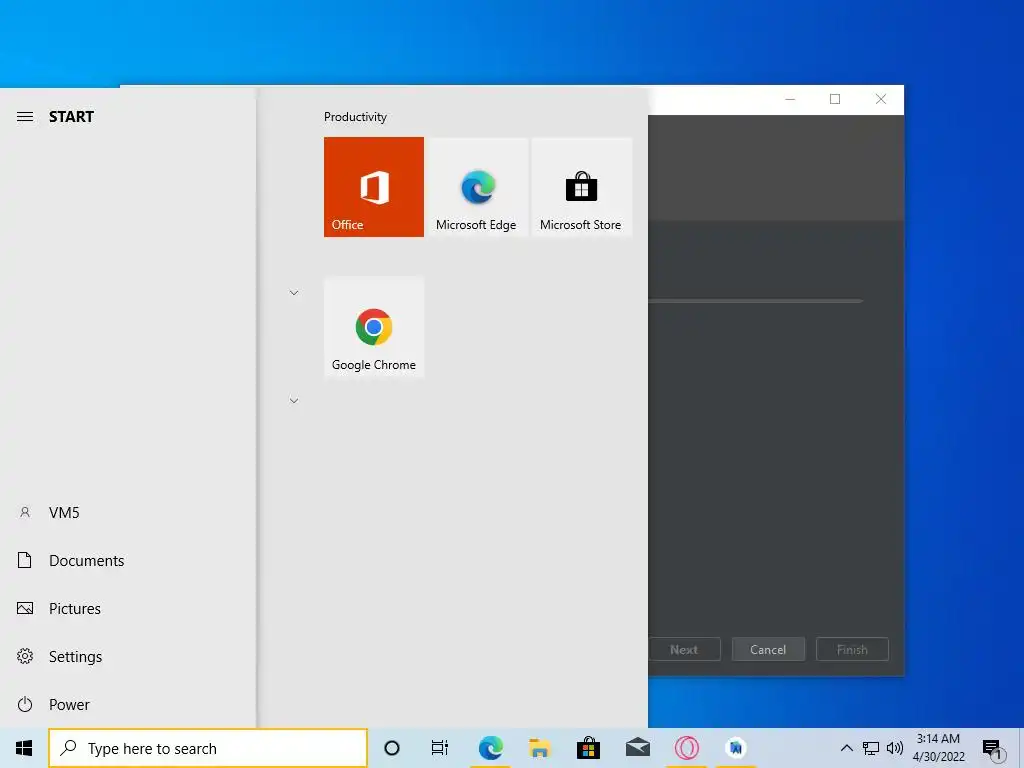This screenshot has width=1024, height=768.
Task: Open Opera browser from taskbar
Action: coord(686,748)
